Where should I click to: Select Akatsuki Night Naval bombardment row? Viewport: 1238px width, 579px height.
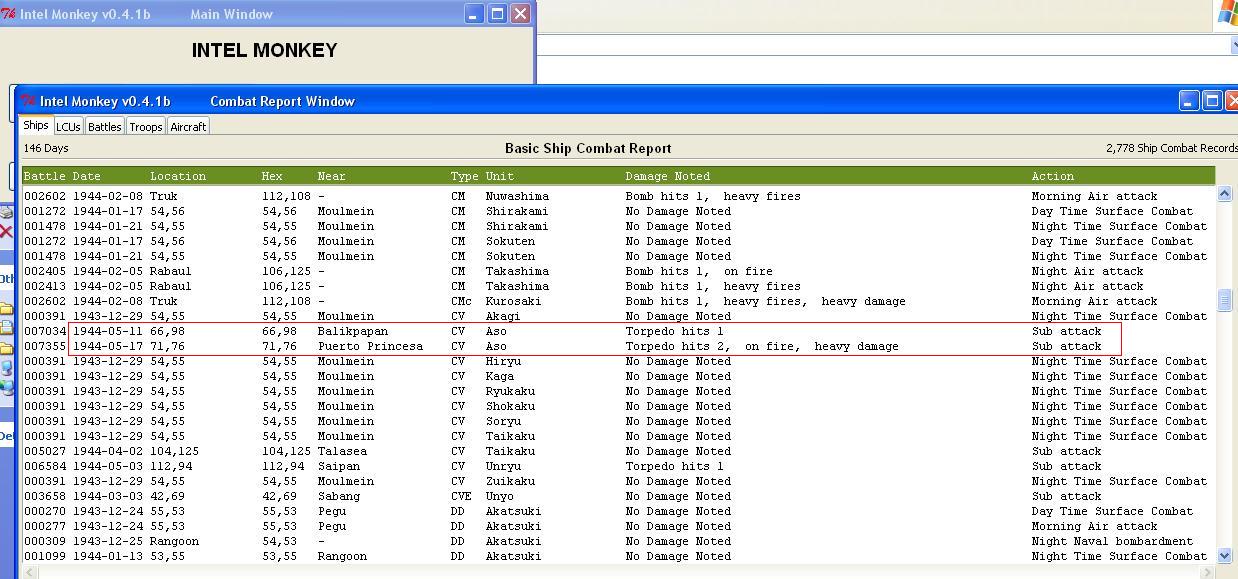click(618, 541)
